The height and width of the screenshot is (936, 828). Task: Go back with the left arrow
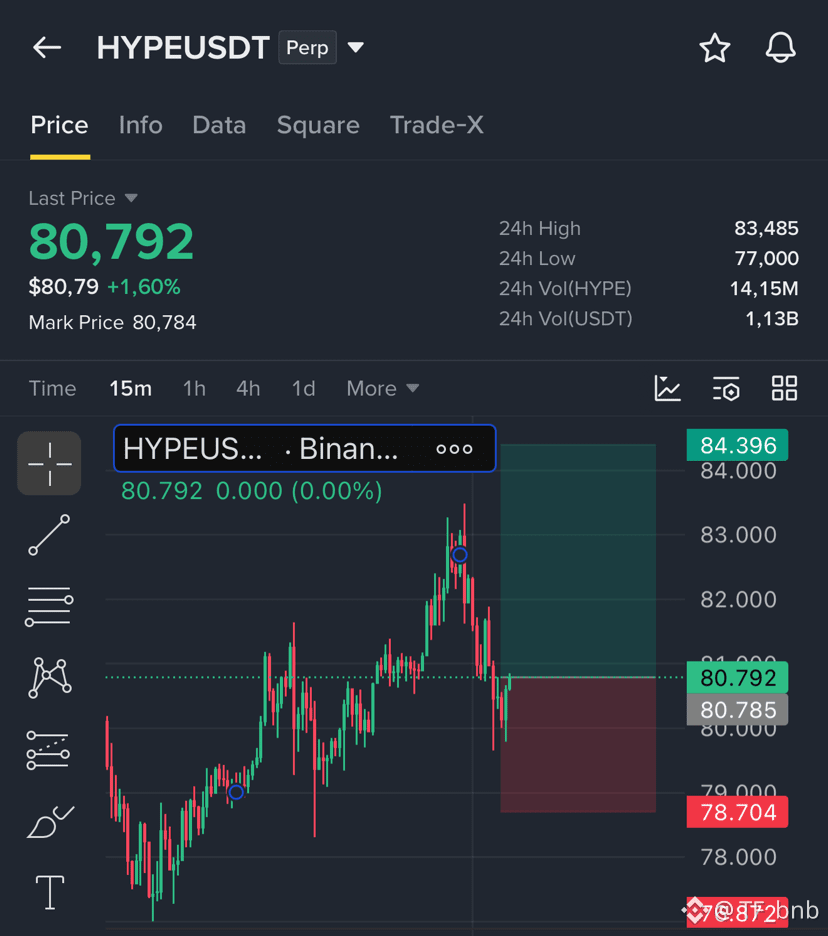pos(47,47)
